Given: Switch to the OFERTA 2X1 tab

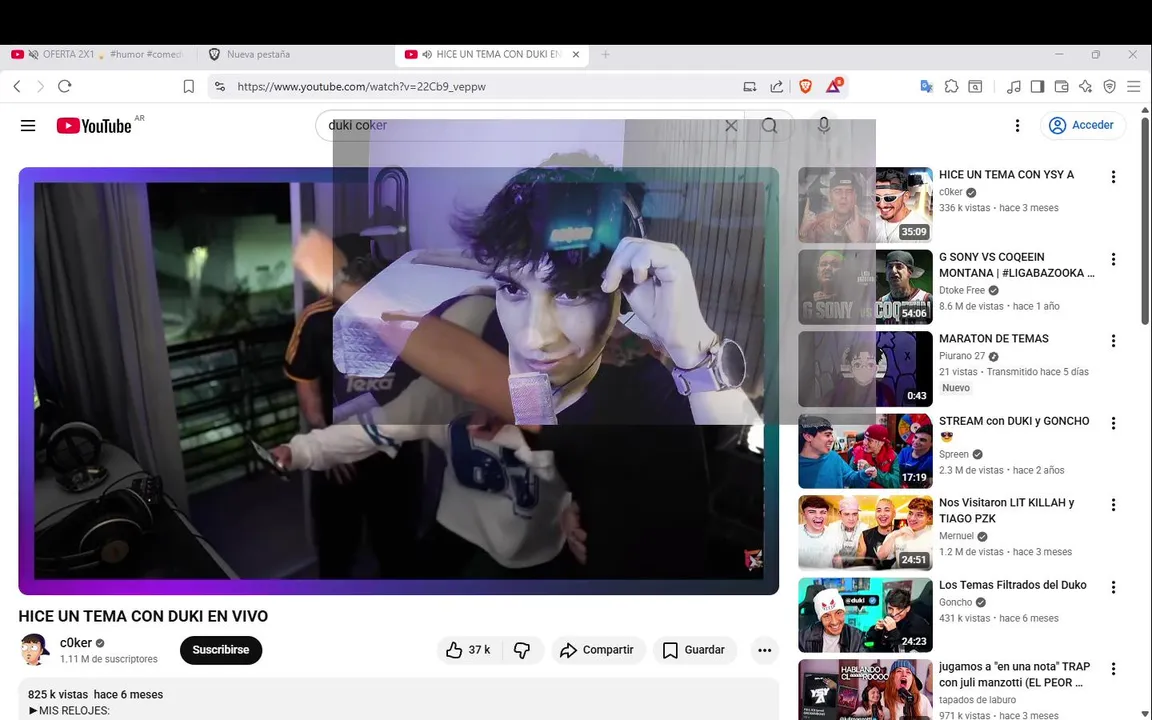Looking at the screenshot, I should (x=97, y=54).
